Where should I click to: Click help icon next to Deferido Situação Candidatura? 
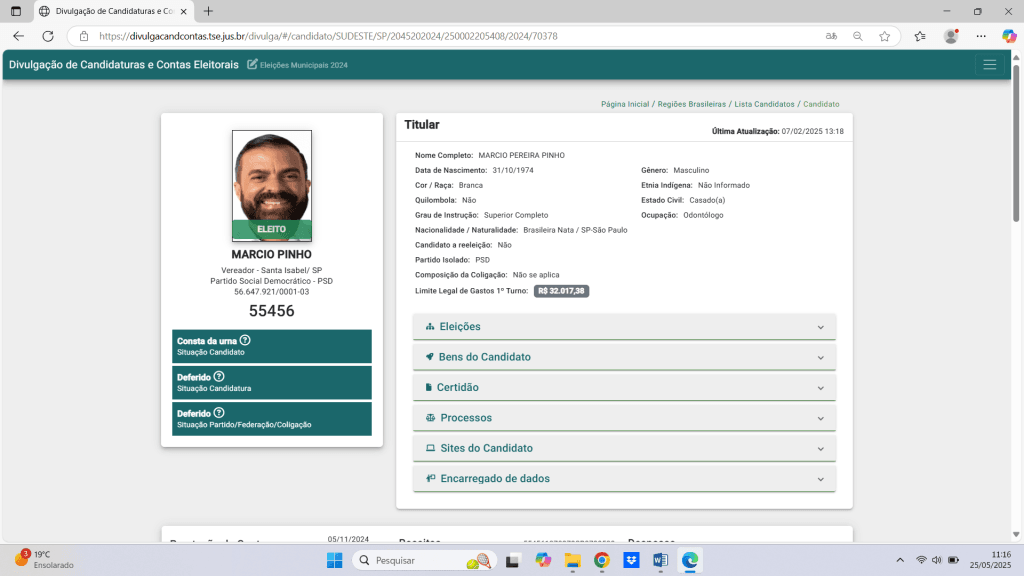click(219, 377)
